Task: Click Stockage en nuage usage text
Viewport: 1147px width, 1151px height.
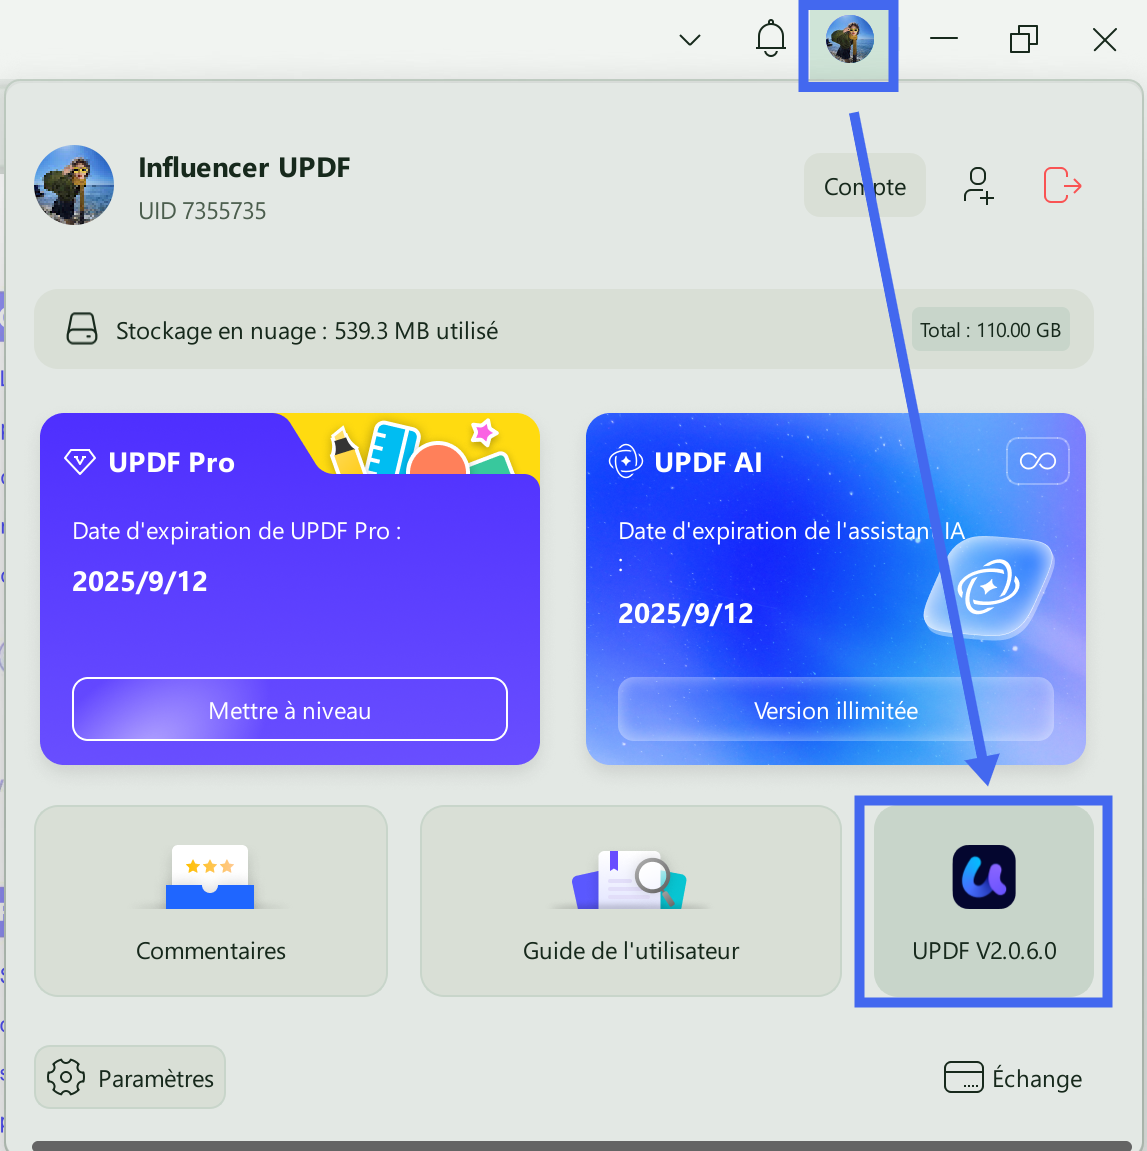Action: point(307,331)
